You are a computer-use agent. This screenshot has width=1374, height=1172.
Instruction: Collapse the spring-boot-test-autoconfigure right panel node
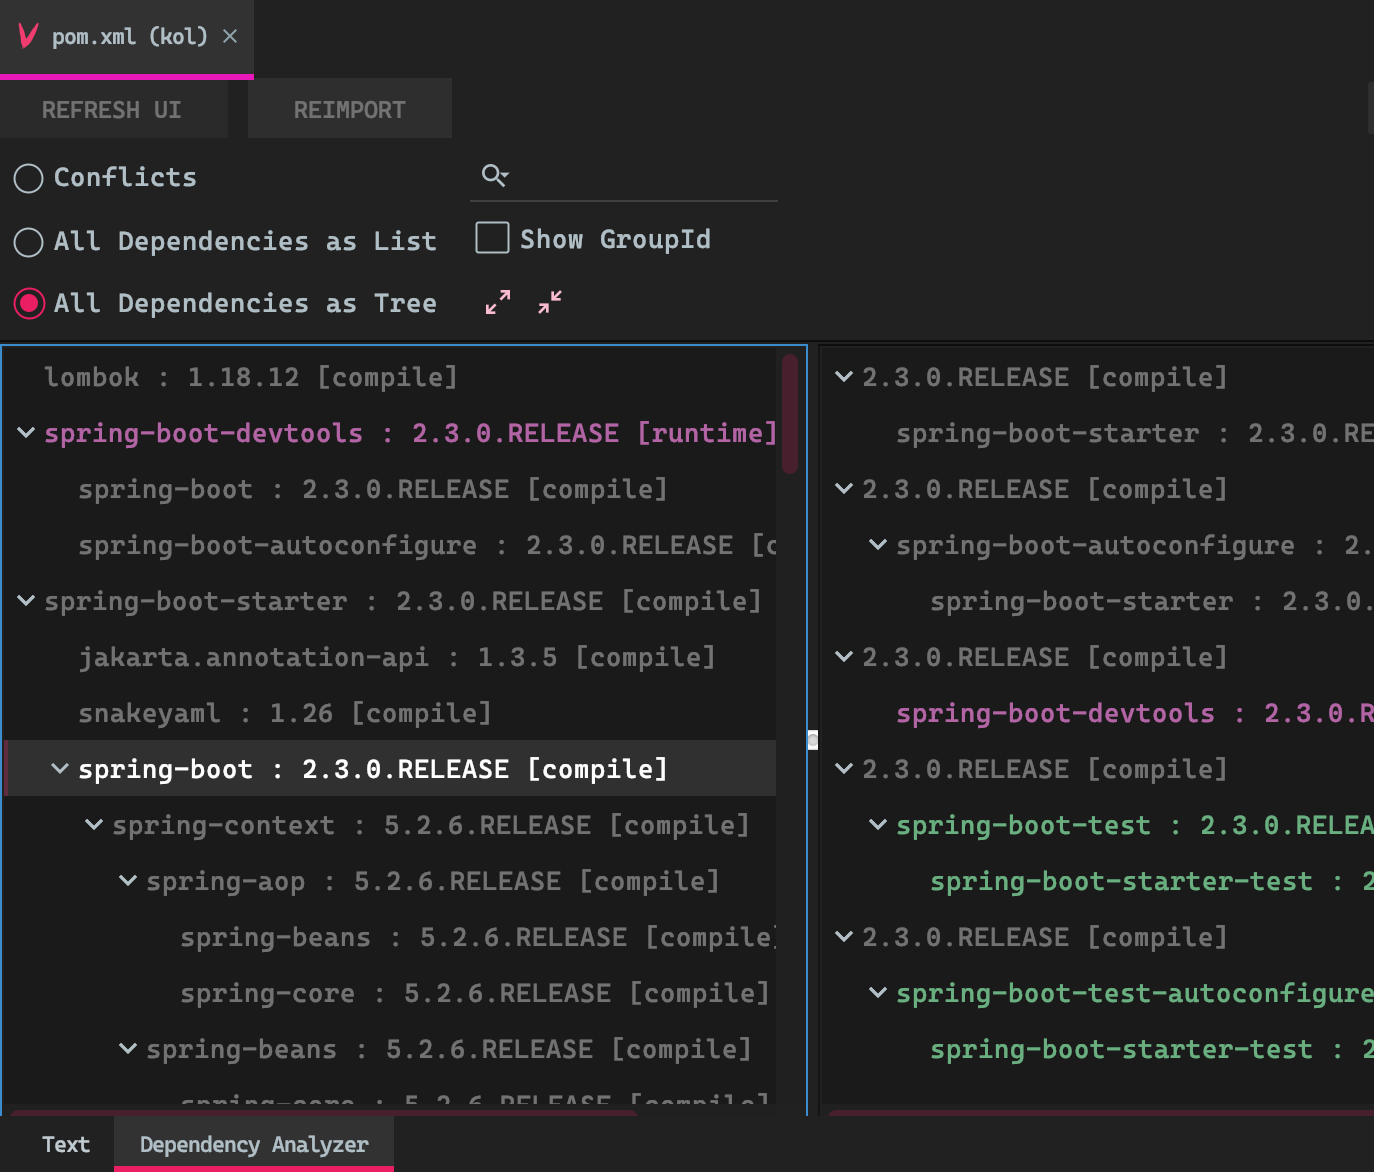tap(877, 992)
